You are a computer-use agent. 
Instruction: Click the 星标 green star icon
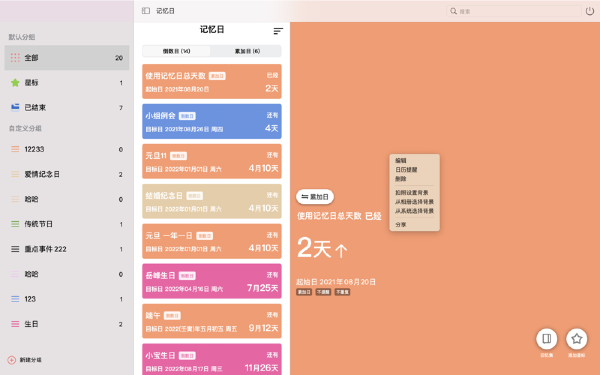[x=15, y=83]
